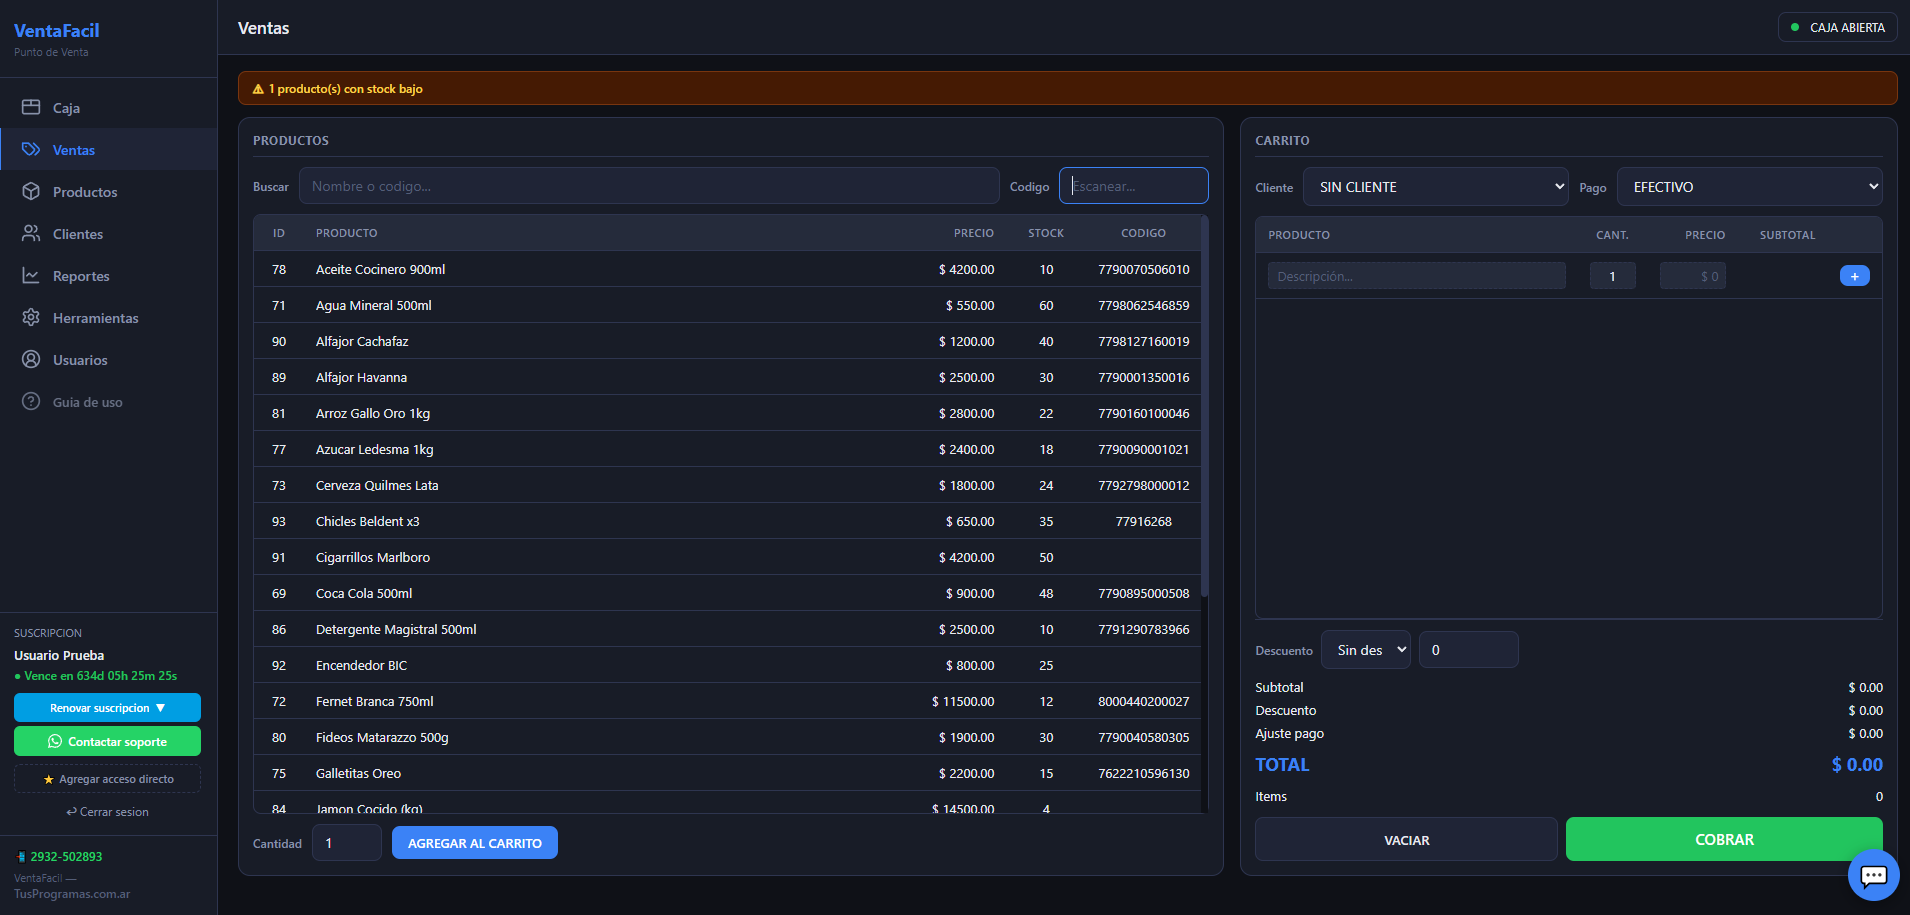
Task: Expand the Renovar suscripcion button
Action: pyautogui.click(x=107, y=708)
